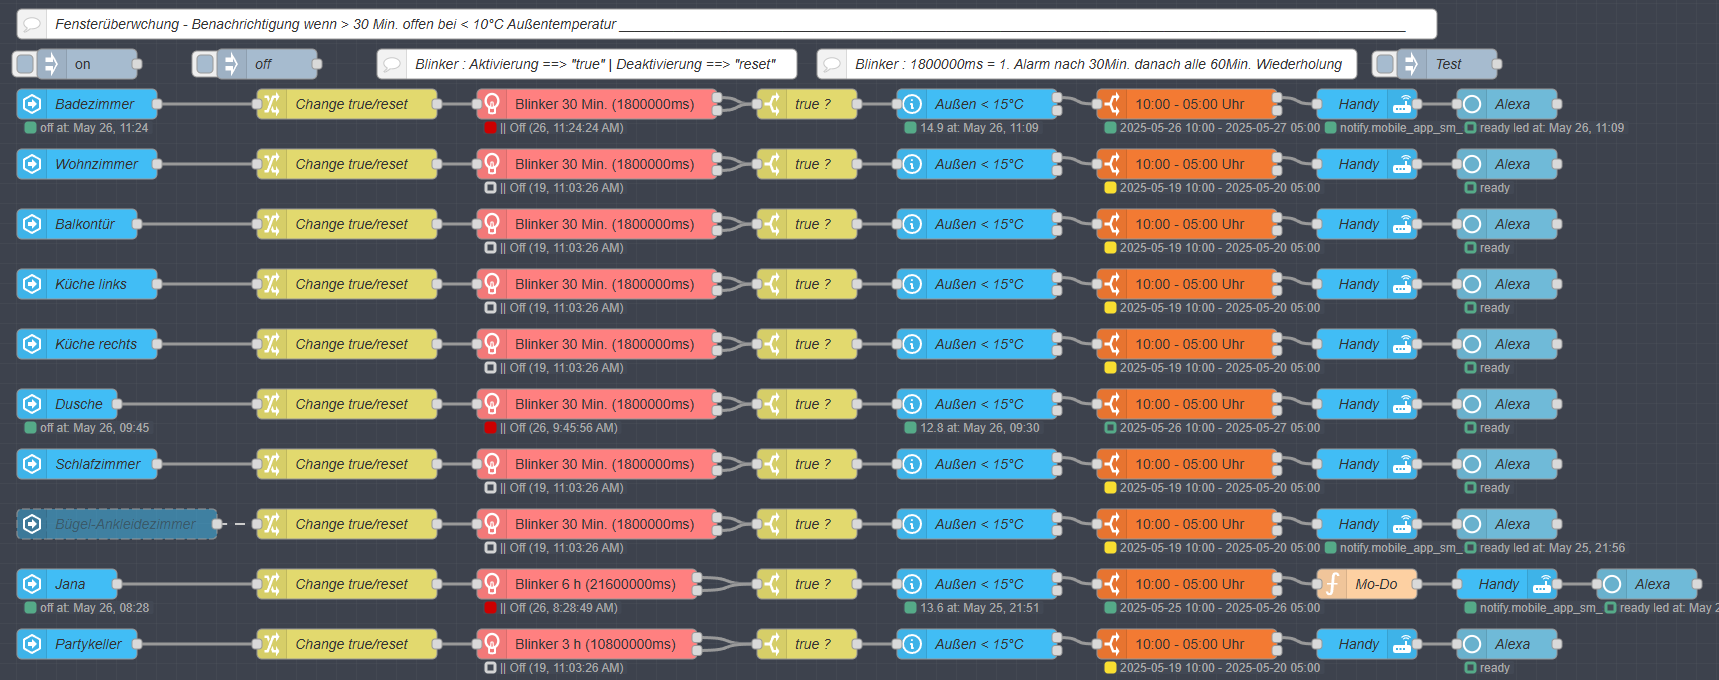Click status 'ready led at: May 25, 21:56'
This screenshot has height=680, width=1719.
(x=1552, y=548)
